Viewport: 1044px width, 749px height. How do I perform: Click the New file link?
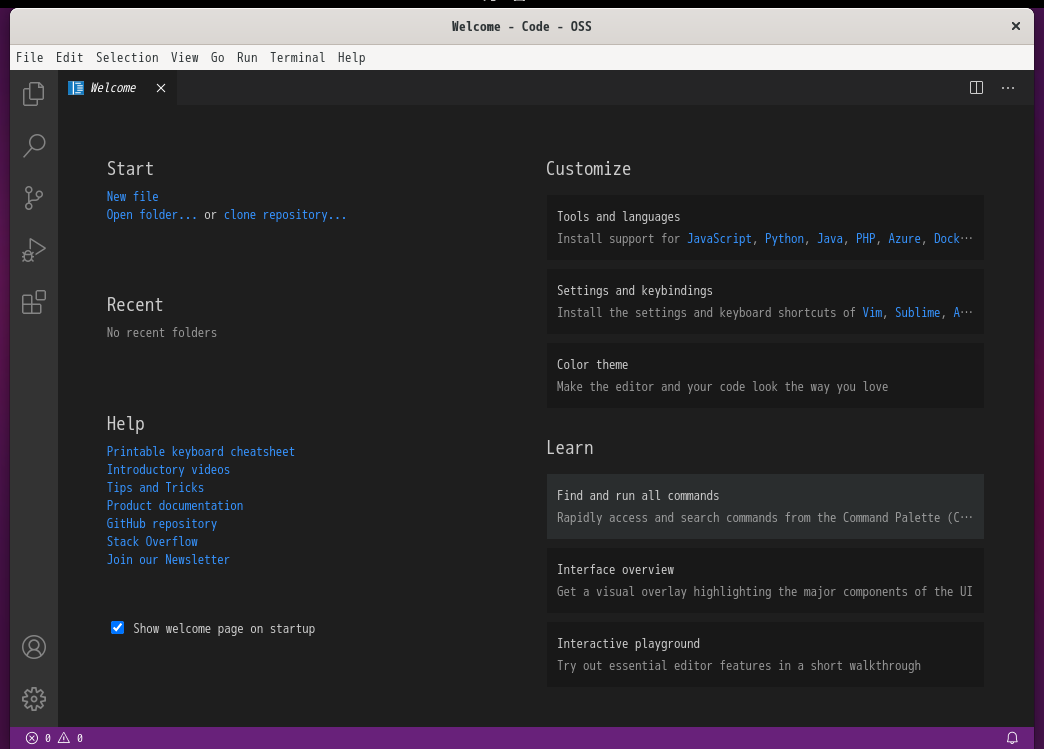(x=132, y=196)
